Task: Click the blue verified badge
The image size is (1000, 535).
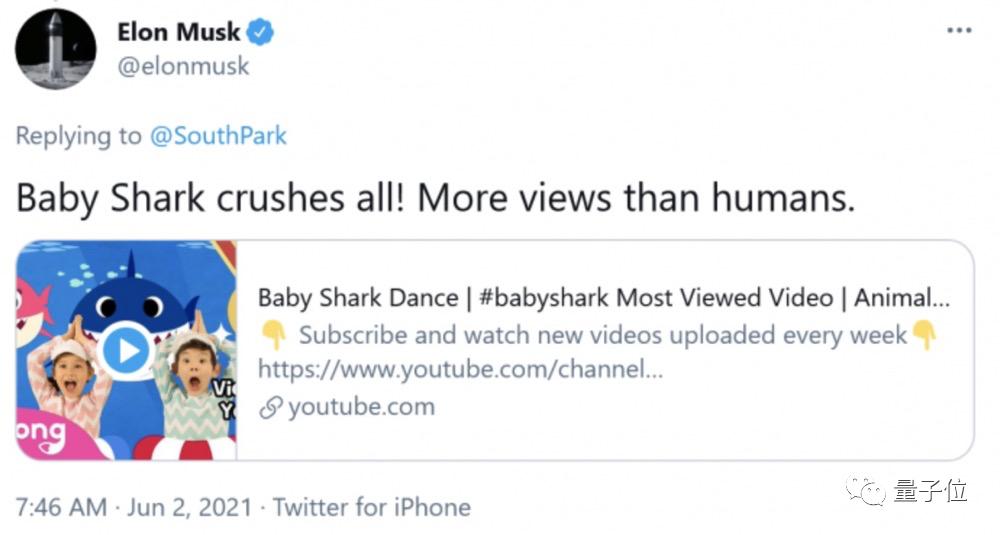Action: pyautogui.click(x=260, y=32)
